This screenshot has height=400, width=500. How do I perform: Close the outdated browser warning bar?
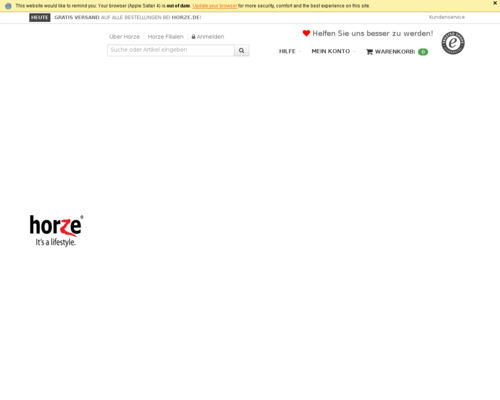[x=495, y=3]
